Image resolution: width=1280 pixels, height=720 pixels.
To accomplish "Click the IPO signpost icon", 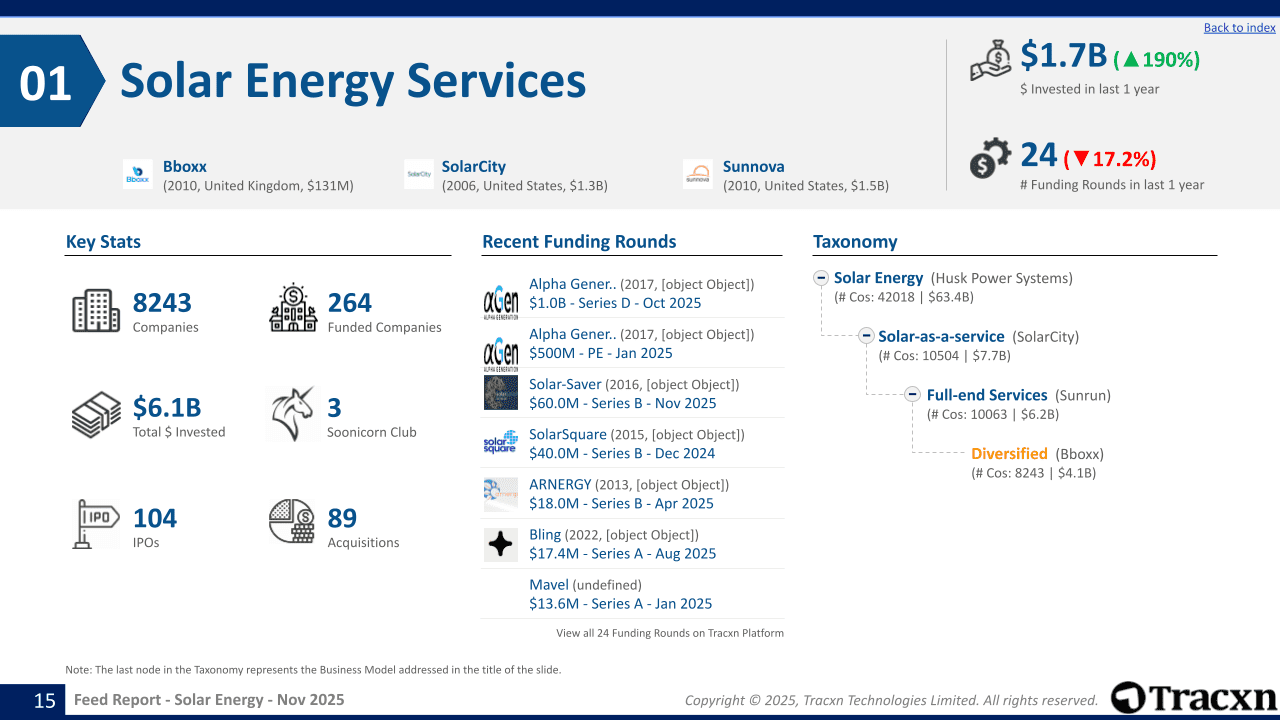I will 96,524.
